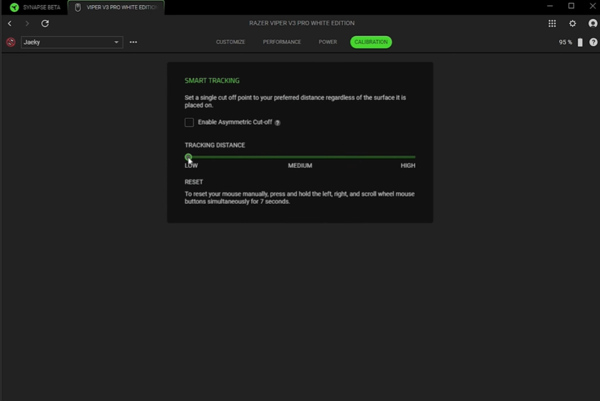Enable the Asymmetric Cut-off checkbox
This screenshot has width=600, height=401.
[189, 122]
